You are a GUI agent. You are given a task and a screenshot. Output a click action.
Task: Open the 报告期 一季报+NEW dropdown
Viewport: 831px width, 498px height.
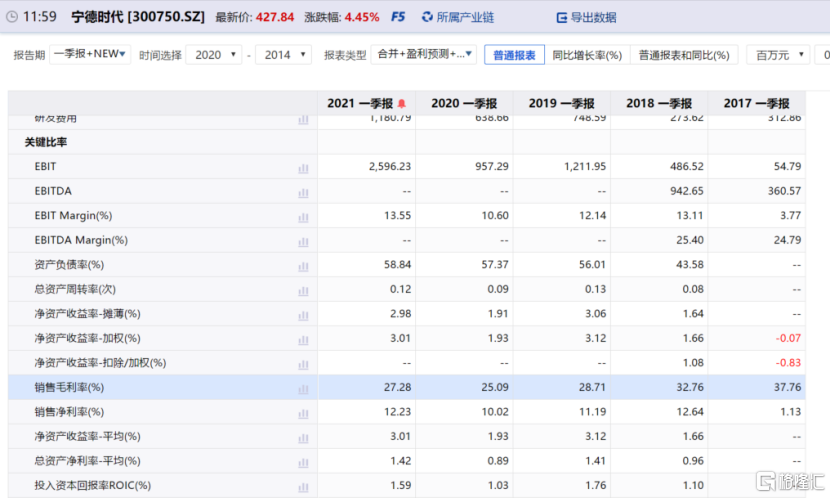tap(90, 54)
